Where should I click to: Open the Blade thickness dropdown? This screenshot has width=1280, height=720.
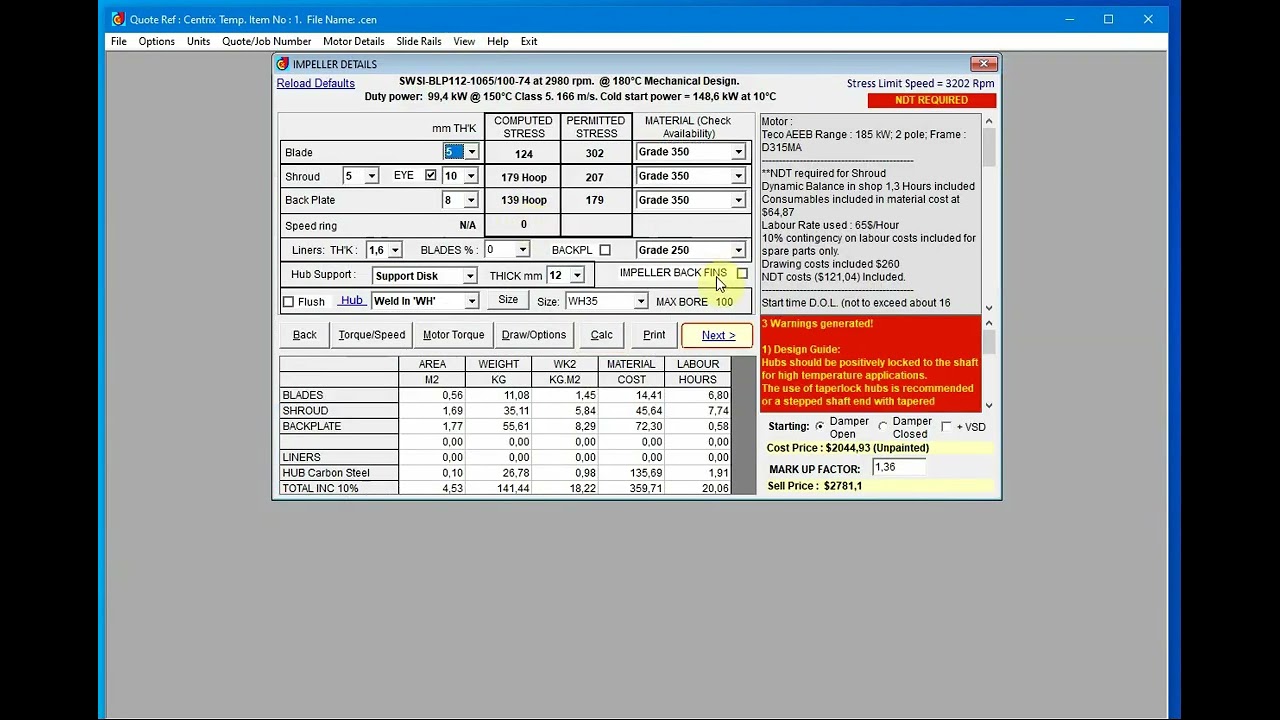[471, 152]
